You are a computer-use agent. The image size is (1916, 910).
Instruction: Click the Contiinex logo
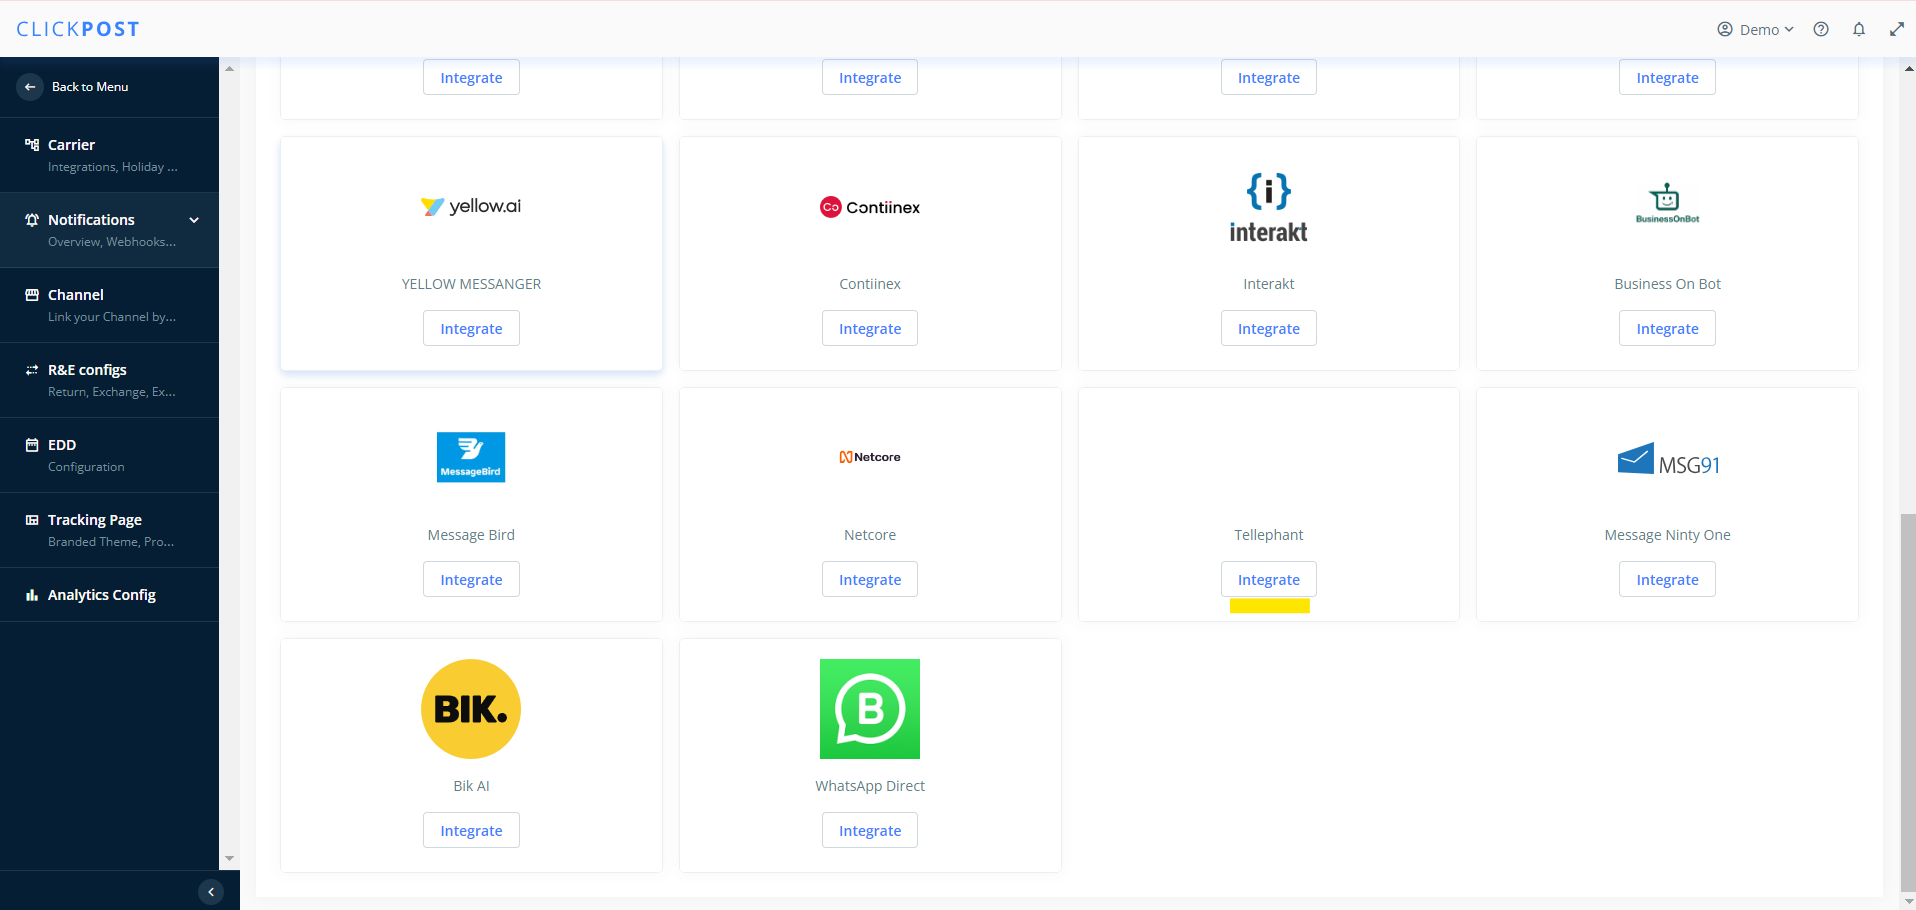tap(870, 207)
